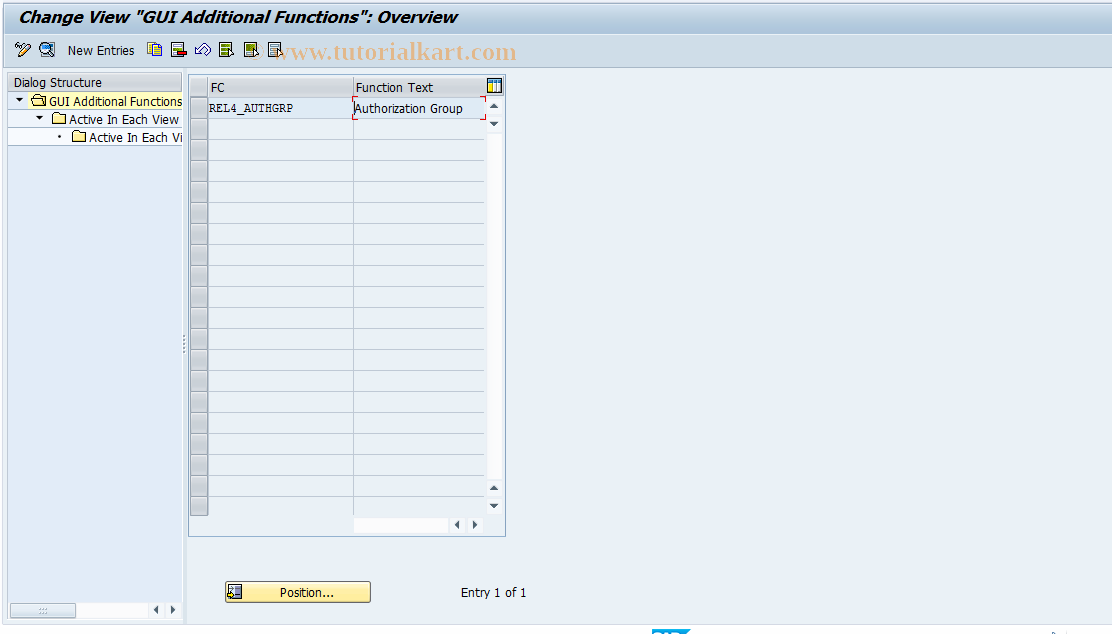Click the Delete row icon
1112x634 pixels.
tap(179, 50)
